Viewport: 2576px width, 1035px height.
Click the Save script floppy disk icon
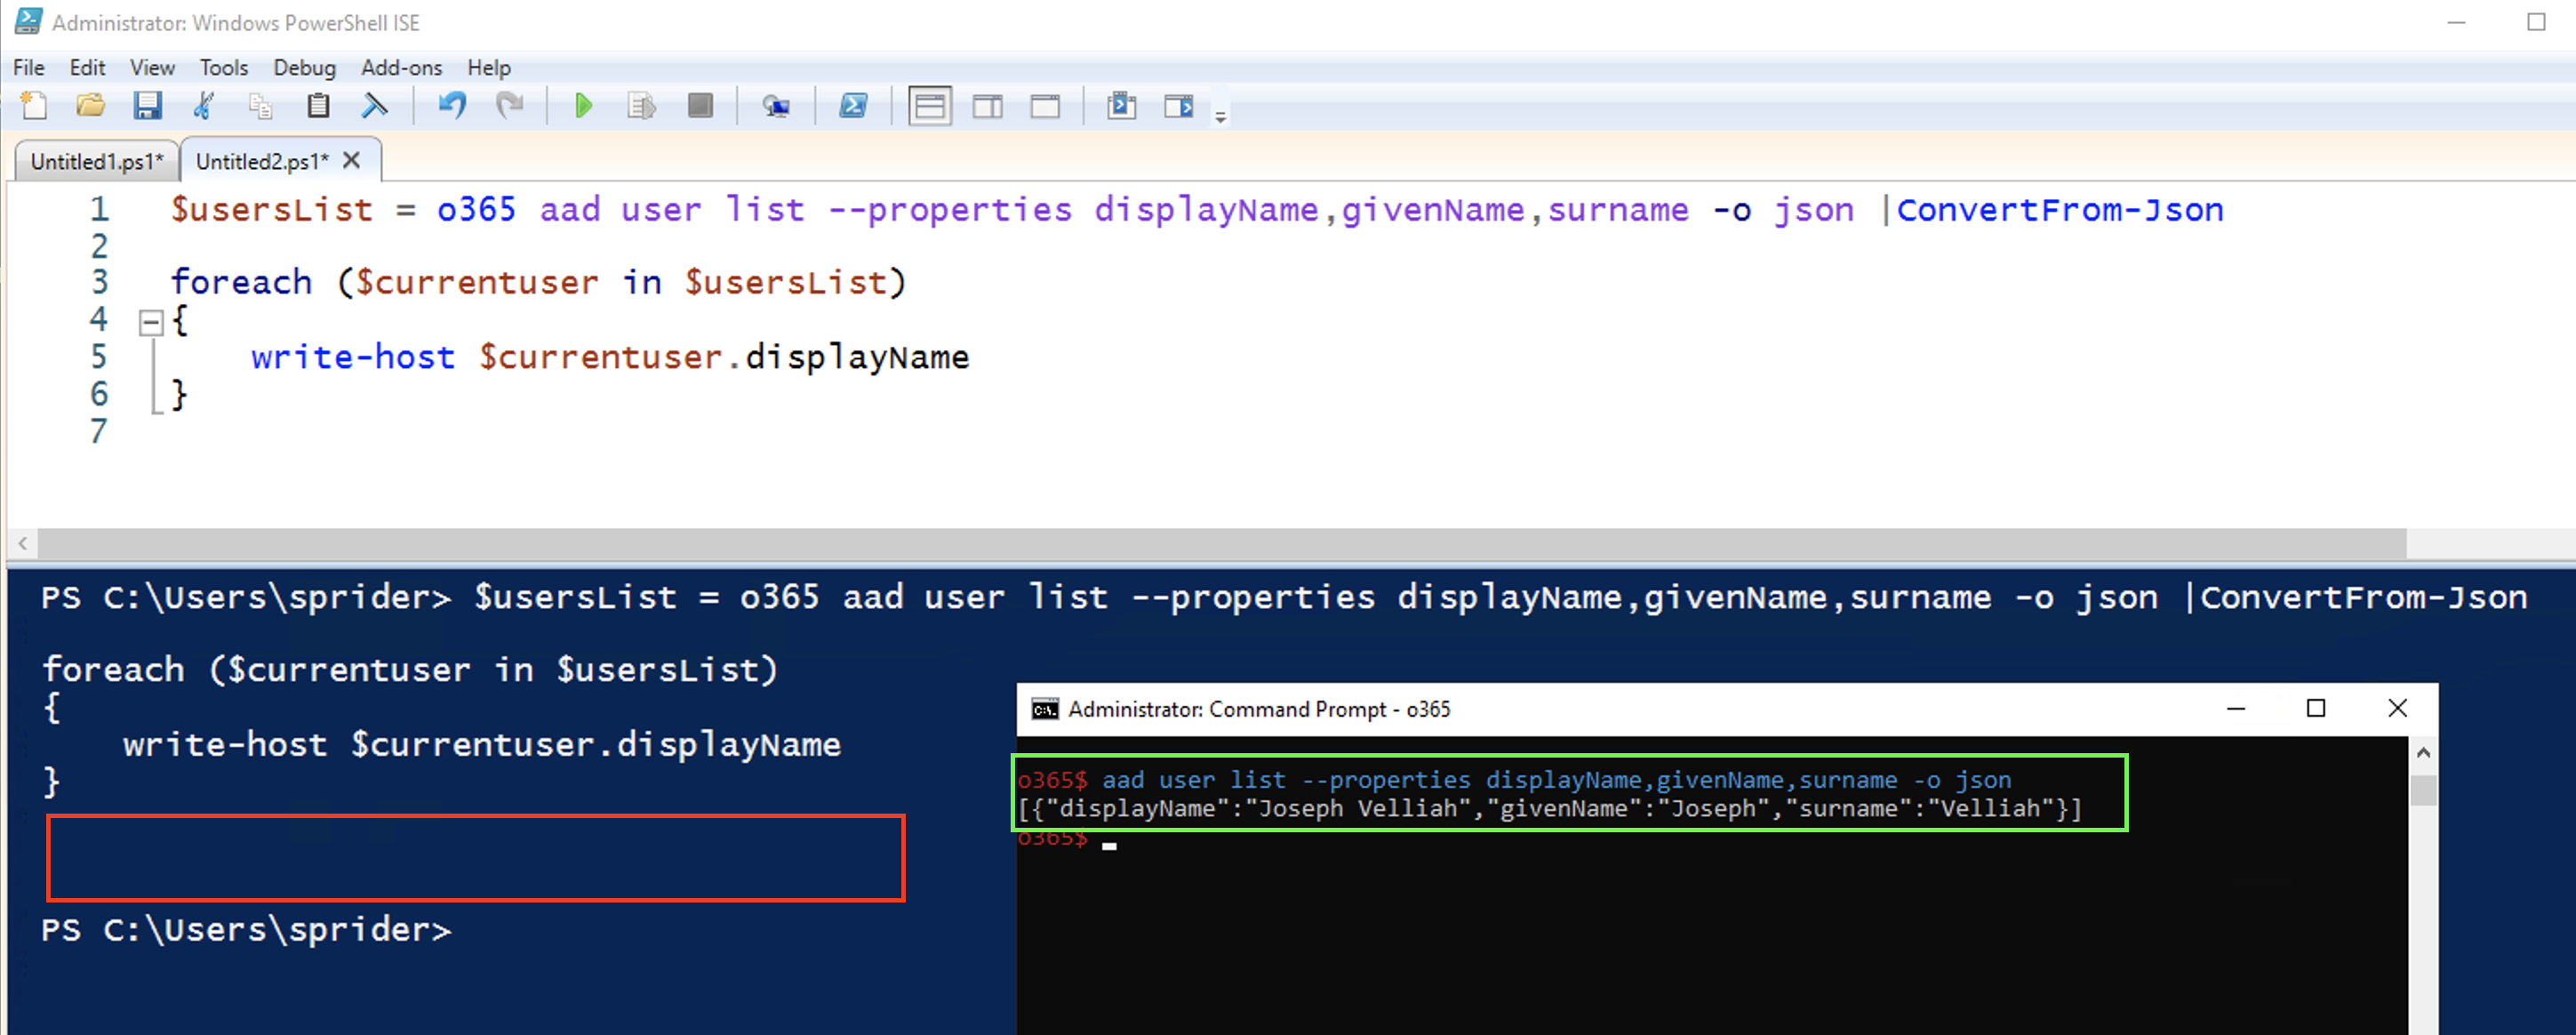tap(148, 106)
